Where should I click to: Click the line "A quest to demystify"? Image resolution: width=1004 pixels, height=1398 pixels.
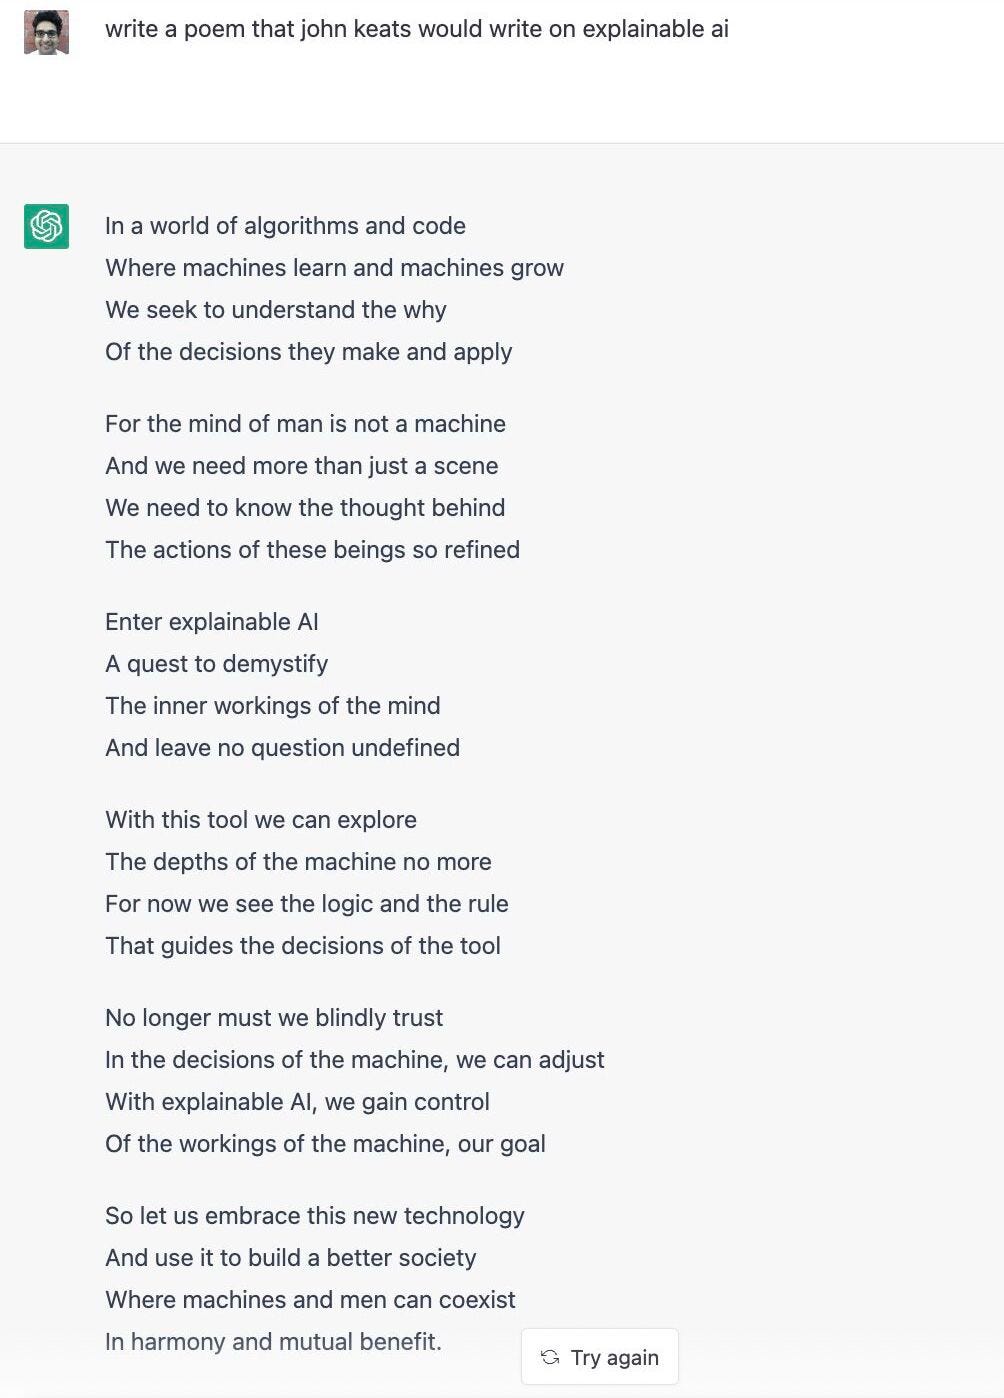click(x=216, y=664)
